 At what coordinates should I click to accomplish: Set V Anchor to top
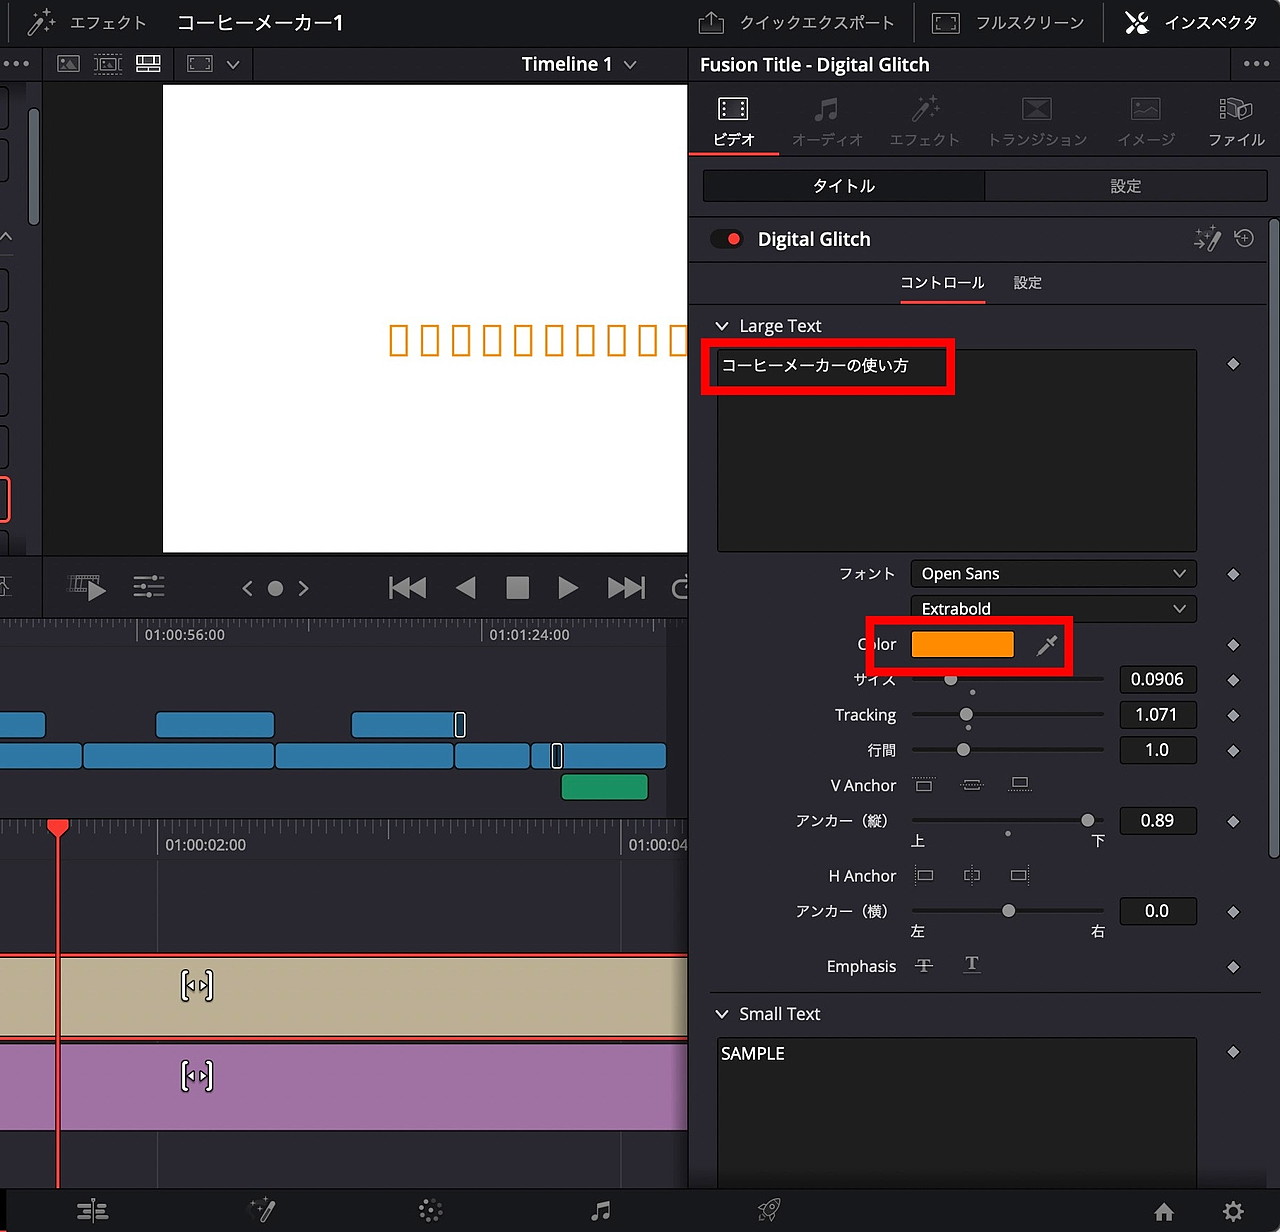pyautogui.click(x=924, y=785)
